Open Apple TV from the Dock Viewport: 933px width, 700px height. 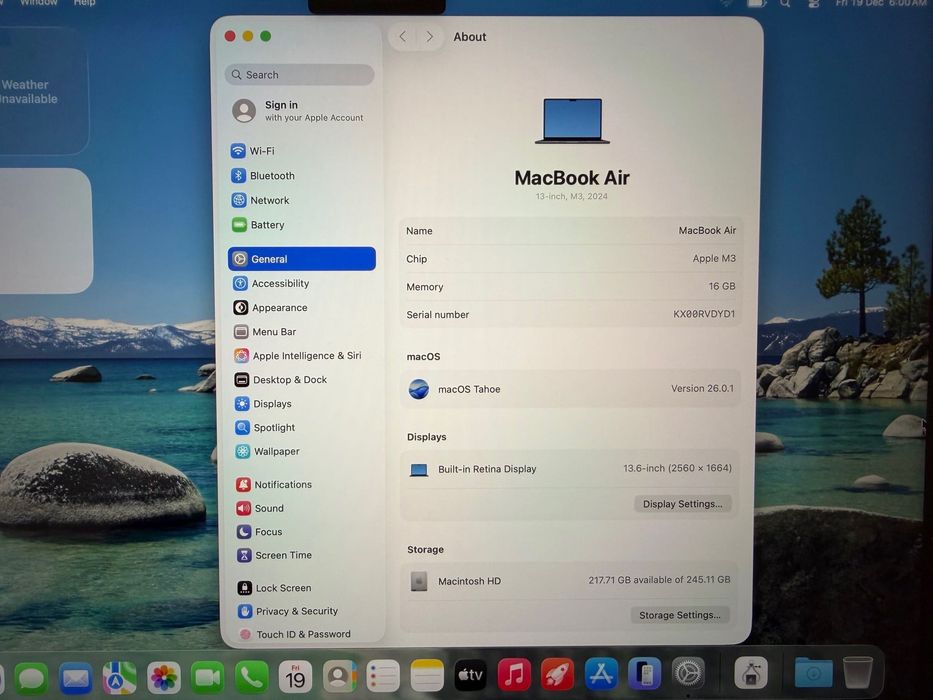(x=471, y=675)
